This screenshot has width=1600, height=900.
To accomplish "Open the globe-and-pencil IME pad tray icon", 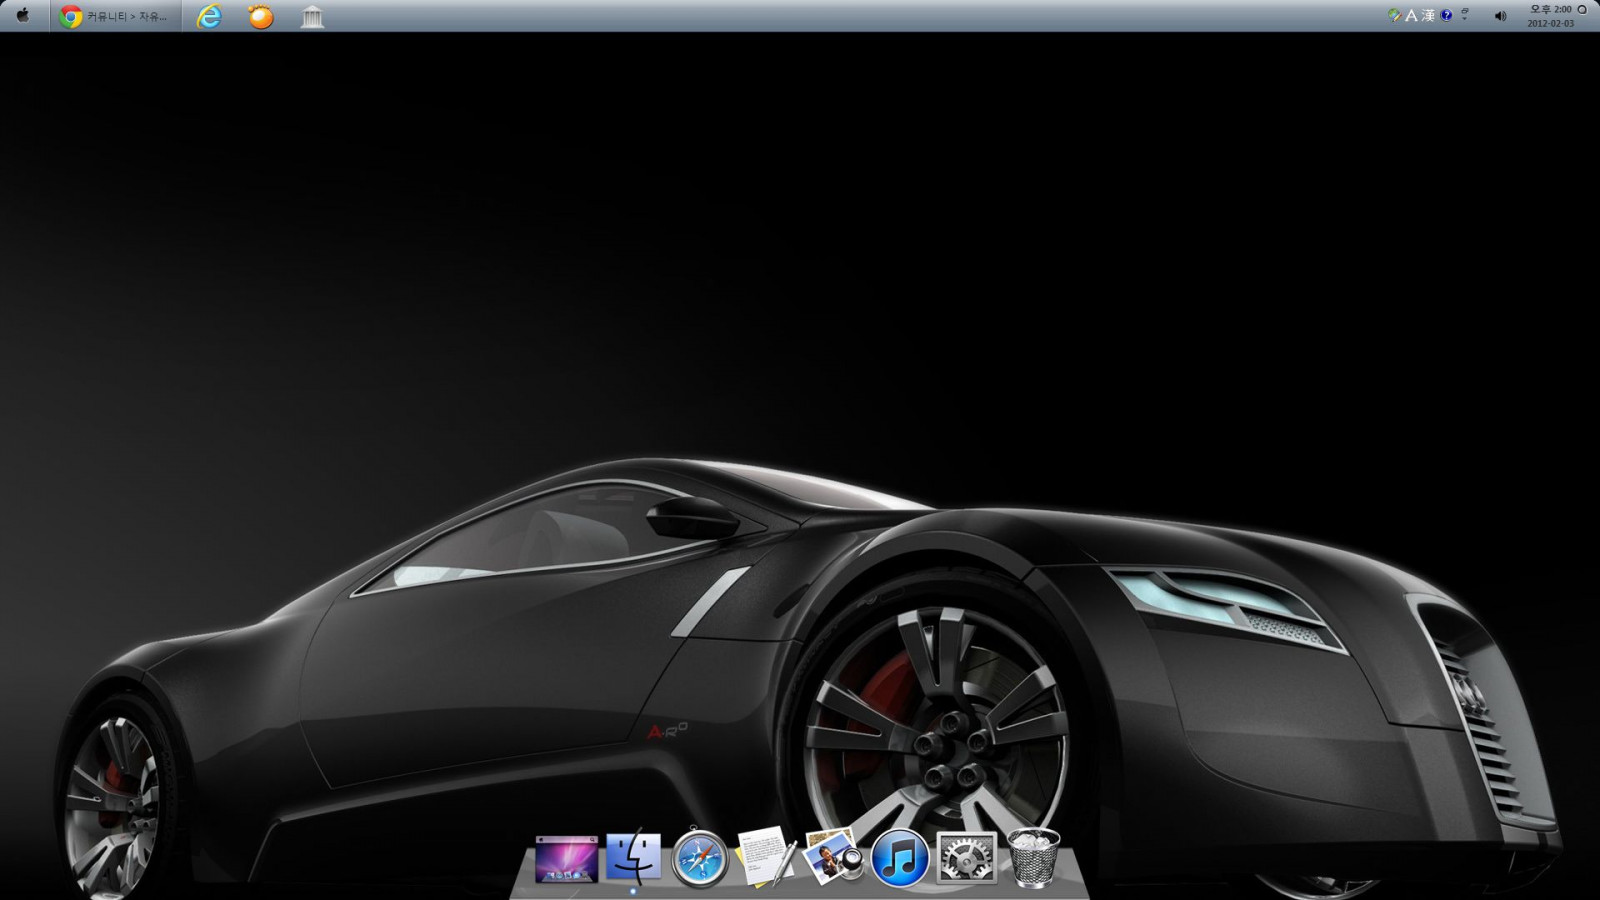I will pos(1394,15).
